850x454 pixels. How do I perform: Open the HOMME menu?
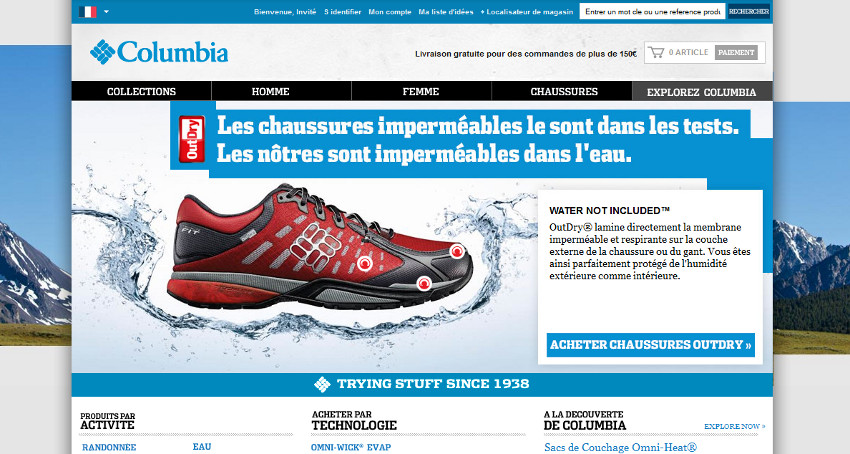271,91
